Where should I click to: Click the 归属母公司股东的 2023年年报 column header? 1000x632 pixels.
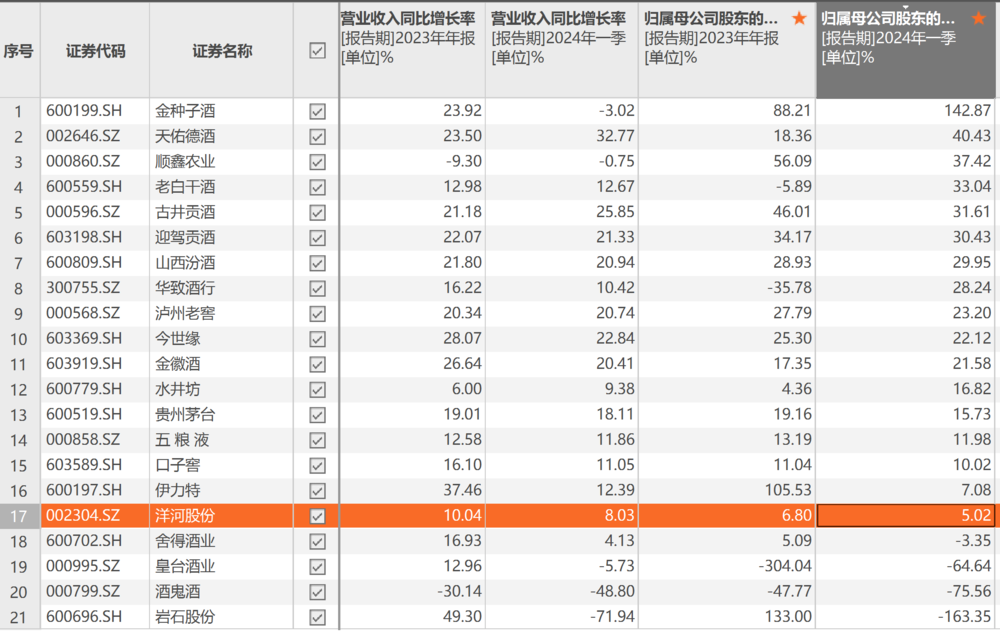pos(727,50)
